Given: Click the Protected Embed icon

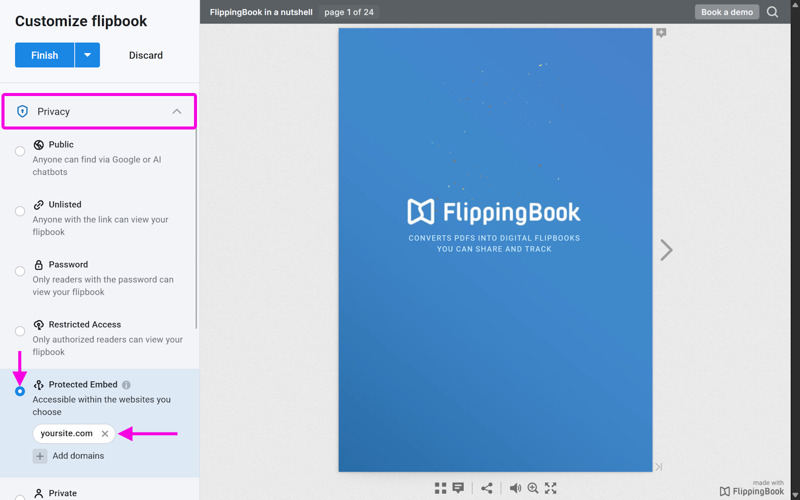Looking at the screenshot, I should tap(38, 385).
